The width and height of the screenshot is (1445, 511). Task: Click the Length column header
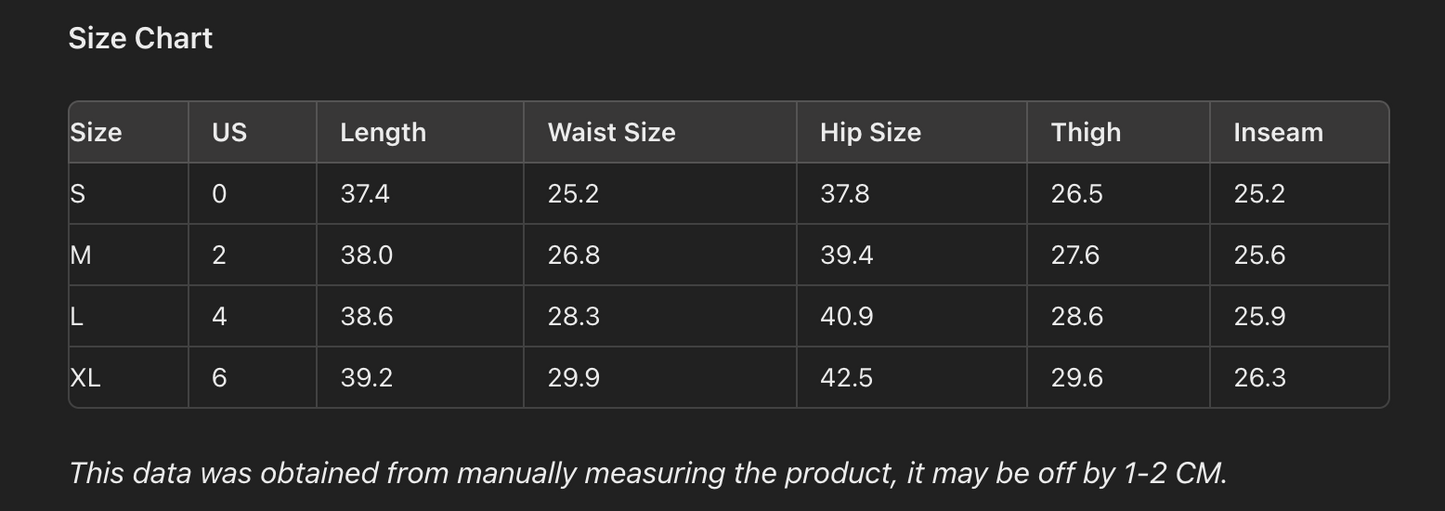point(383,133)
